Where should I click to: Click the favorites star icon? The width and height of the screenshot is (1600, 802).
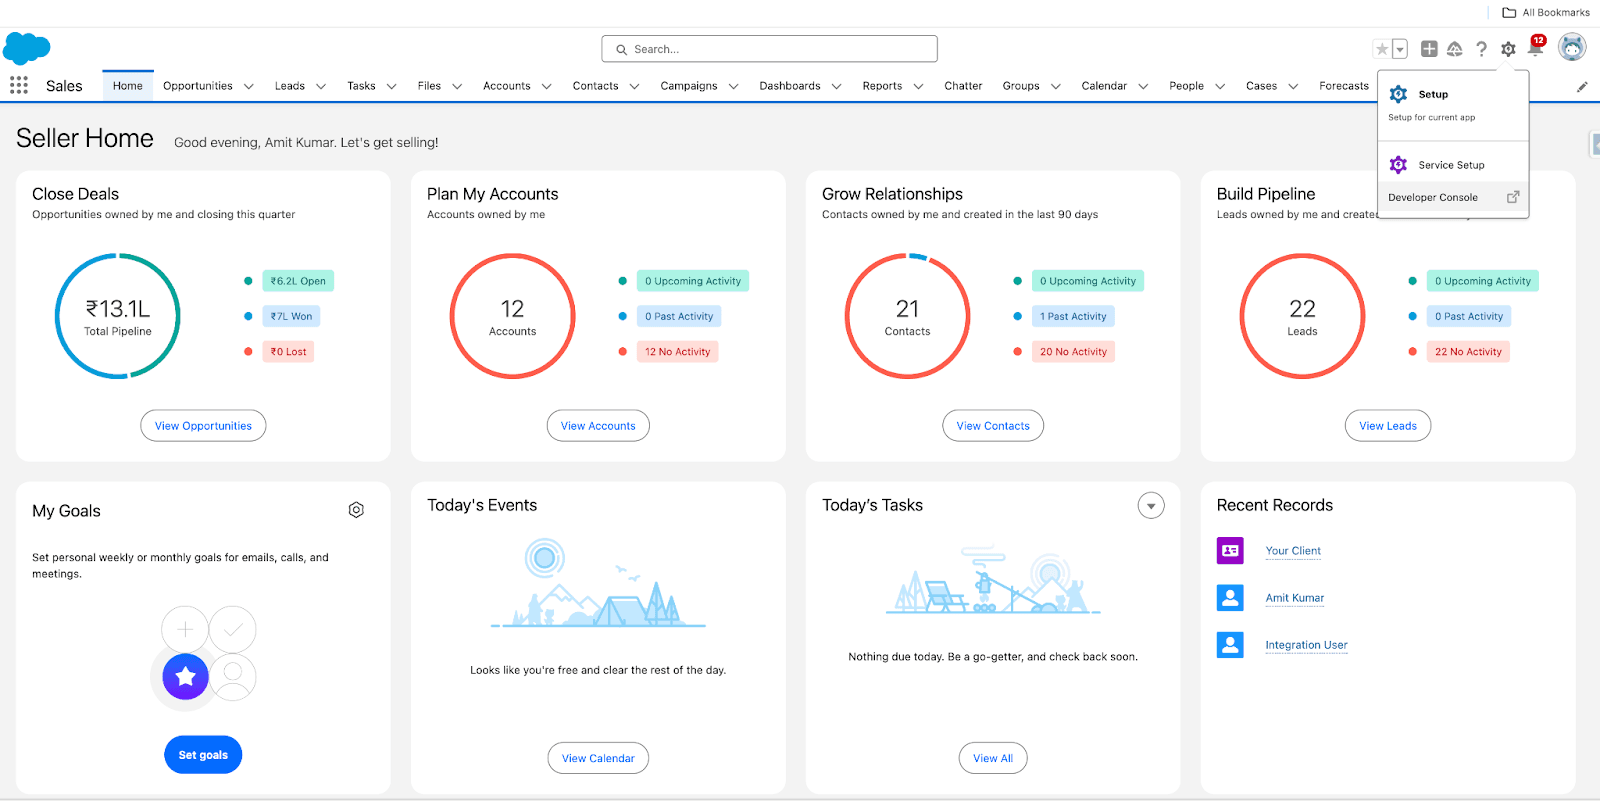coord(1382,49)
